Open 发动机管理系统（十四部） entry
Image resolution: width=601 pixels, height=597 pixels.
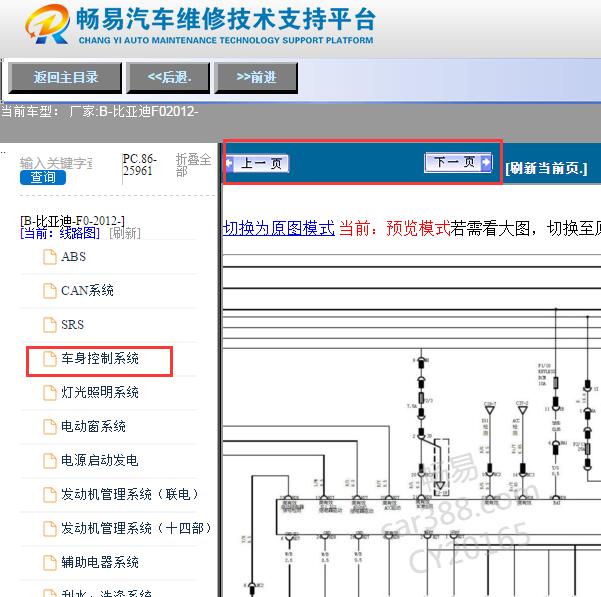pyautogui.click(x=136, y=528)
